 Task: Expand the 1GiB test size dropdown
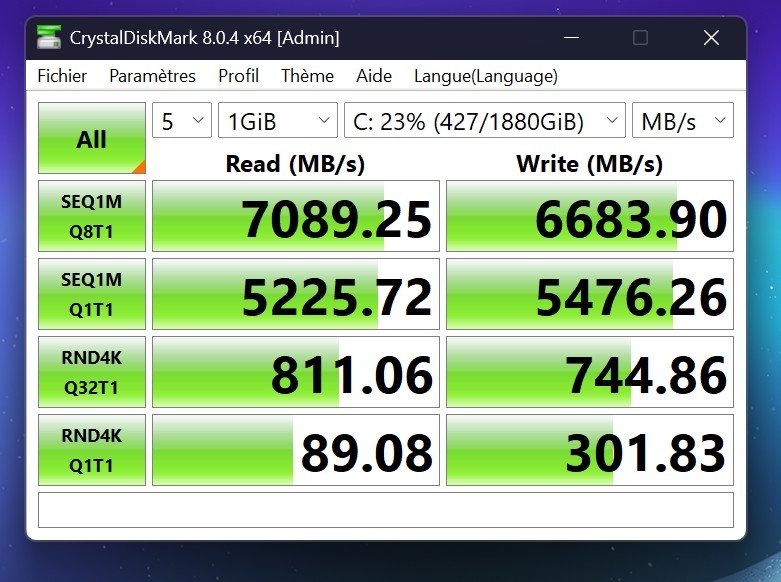click(278, 120)
